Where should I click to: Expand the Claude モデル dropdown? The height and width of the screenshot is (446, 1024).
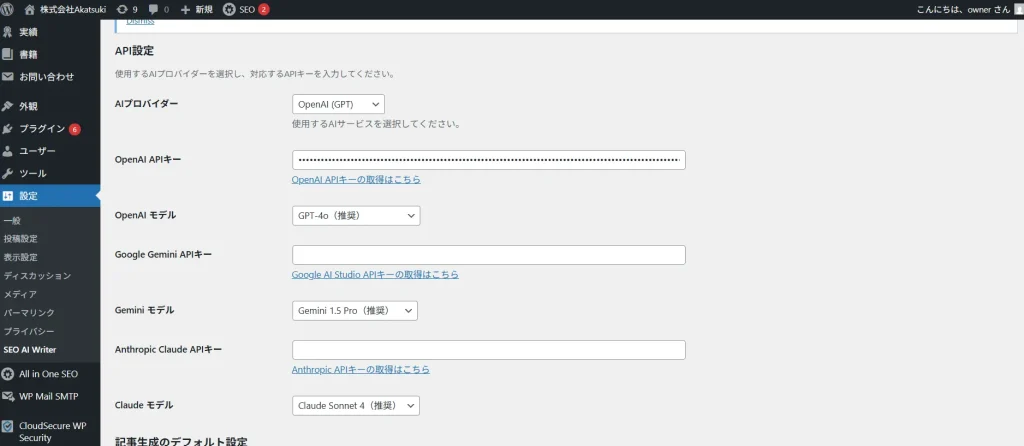[x=355, y=405]
